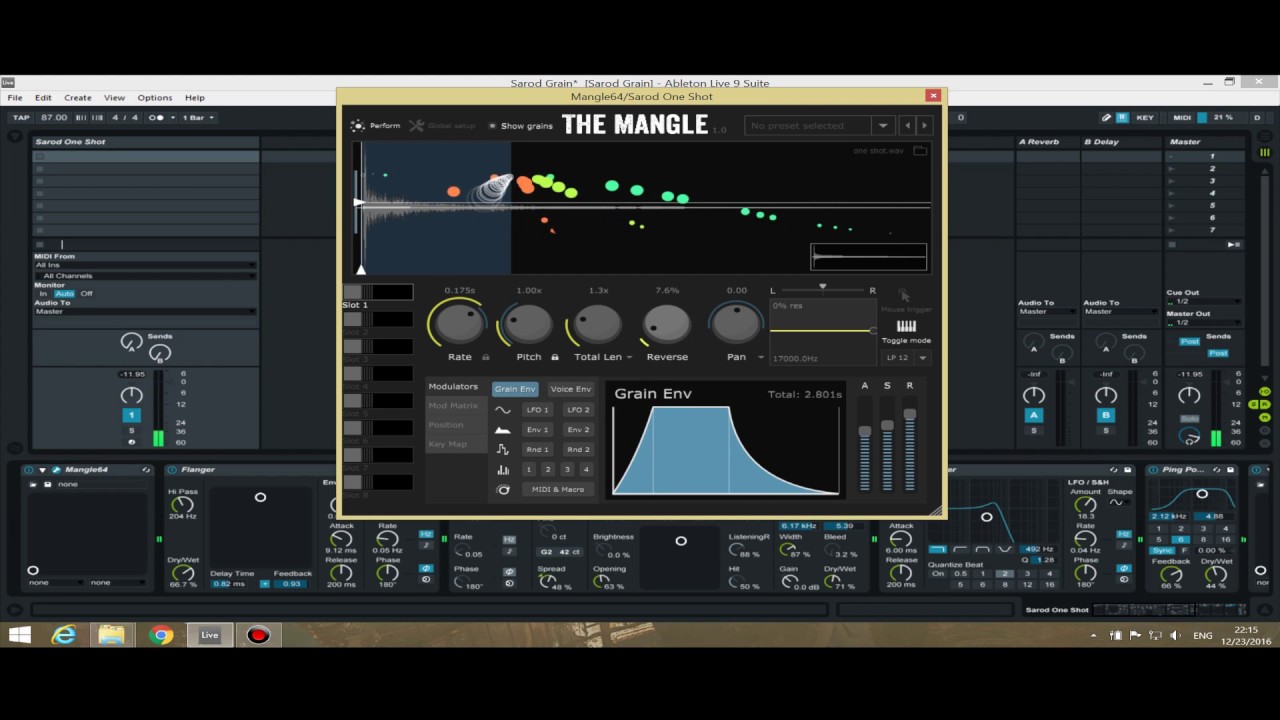Select Rnd 2 modulator
Viewport: 1280px width, 720px height.
[578, 450]
